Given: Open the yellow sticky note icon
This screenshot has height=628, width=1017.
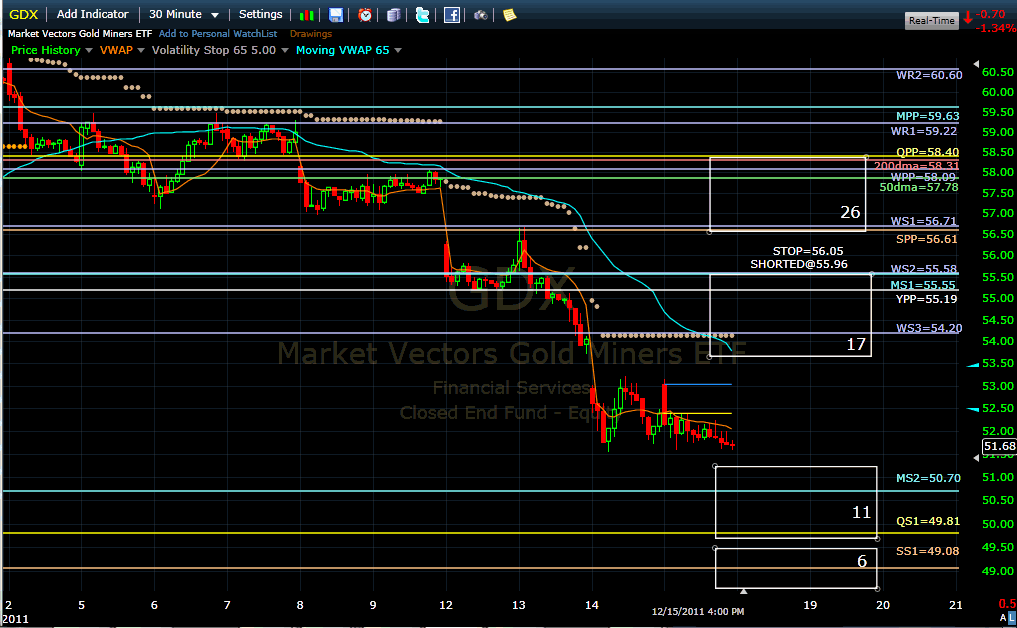Looking at the screenshot, I should point(510,15).
